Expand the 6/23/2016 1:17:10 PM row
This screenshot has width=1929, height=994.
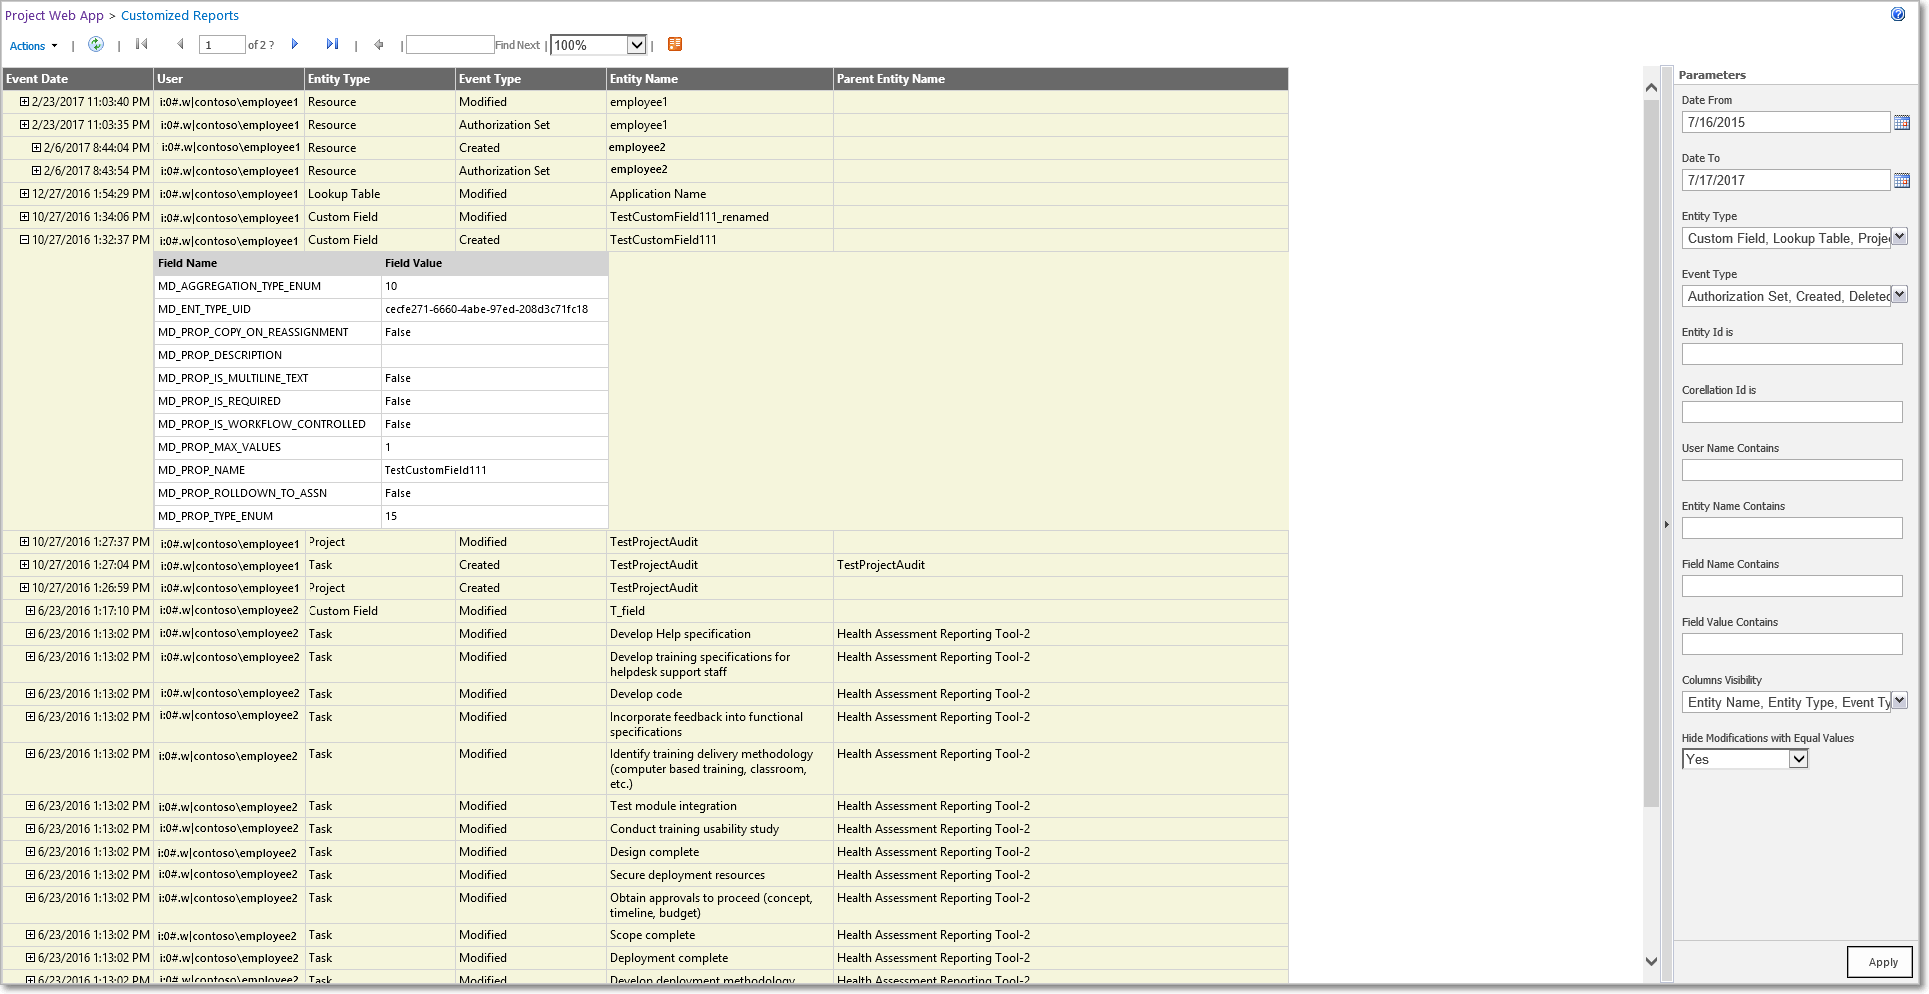click(31, 611)
